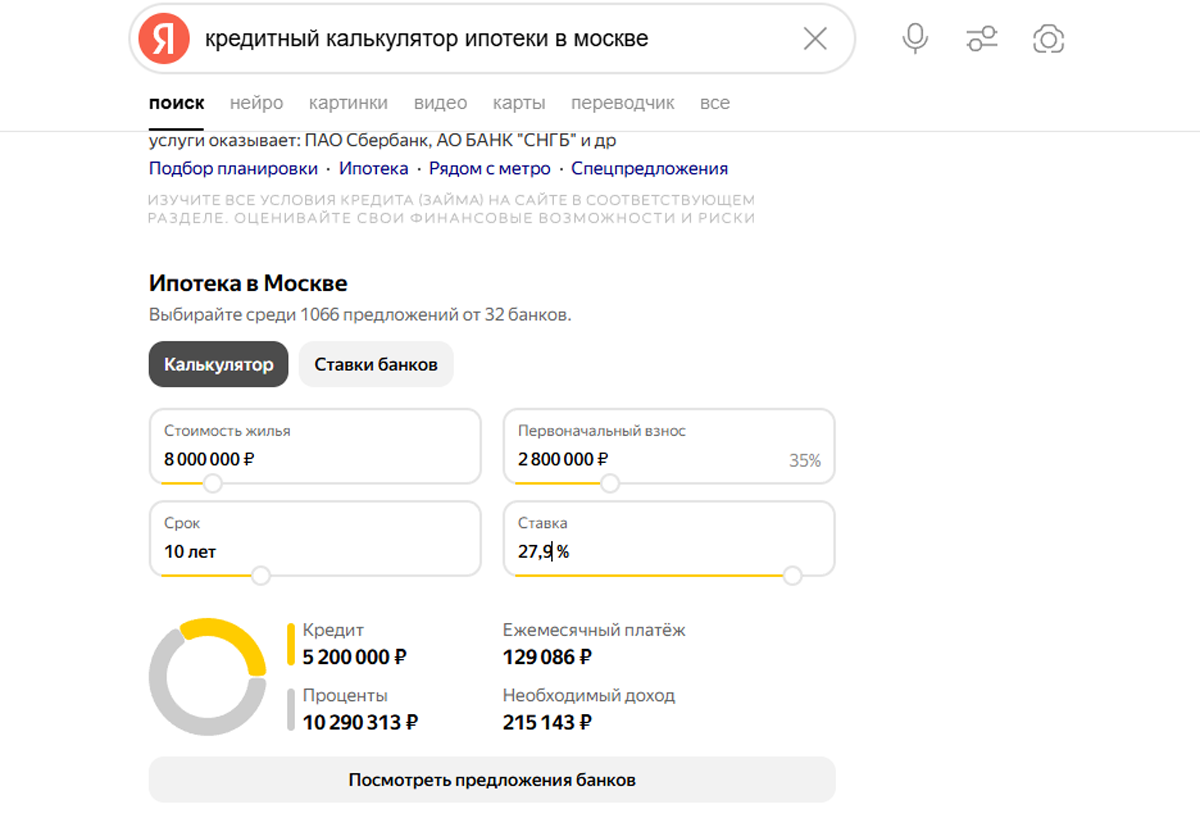Click the Ставка slider handle
The height and width of the screenshot is (818, 1200).
point(793,576)
